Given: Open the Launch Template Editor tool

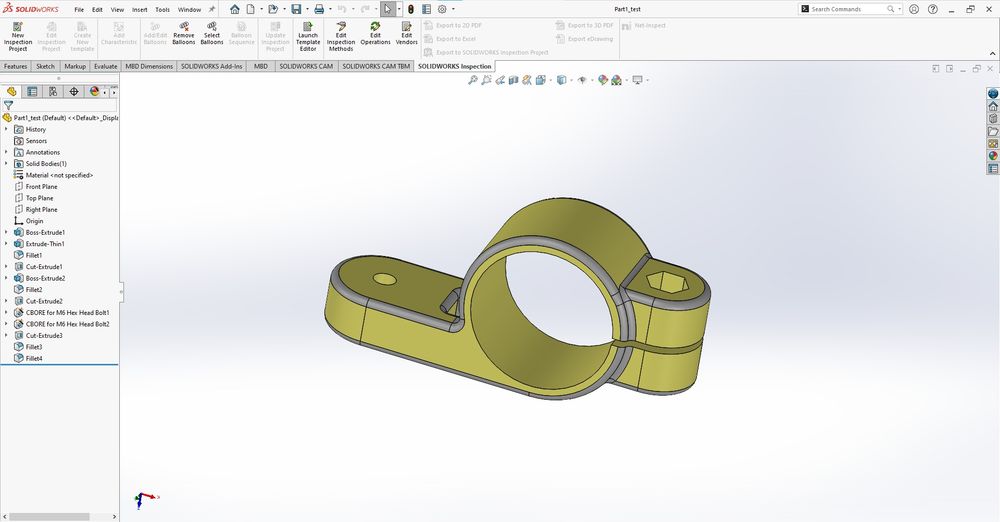Looking at the screenshot, I should tap(307, 27).
